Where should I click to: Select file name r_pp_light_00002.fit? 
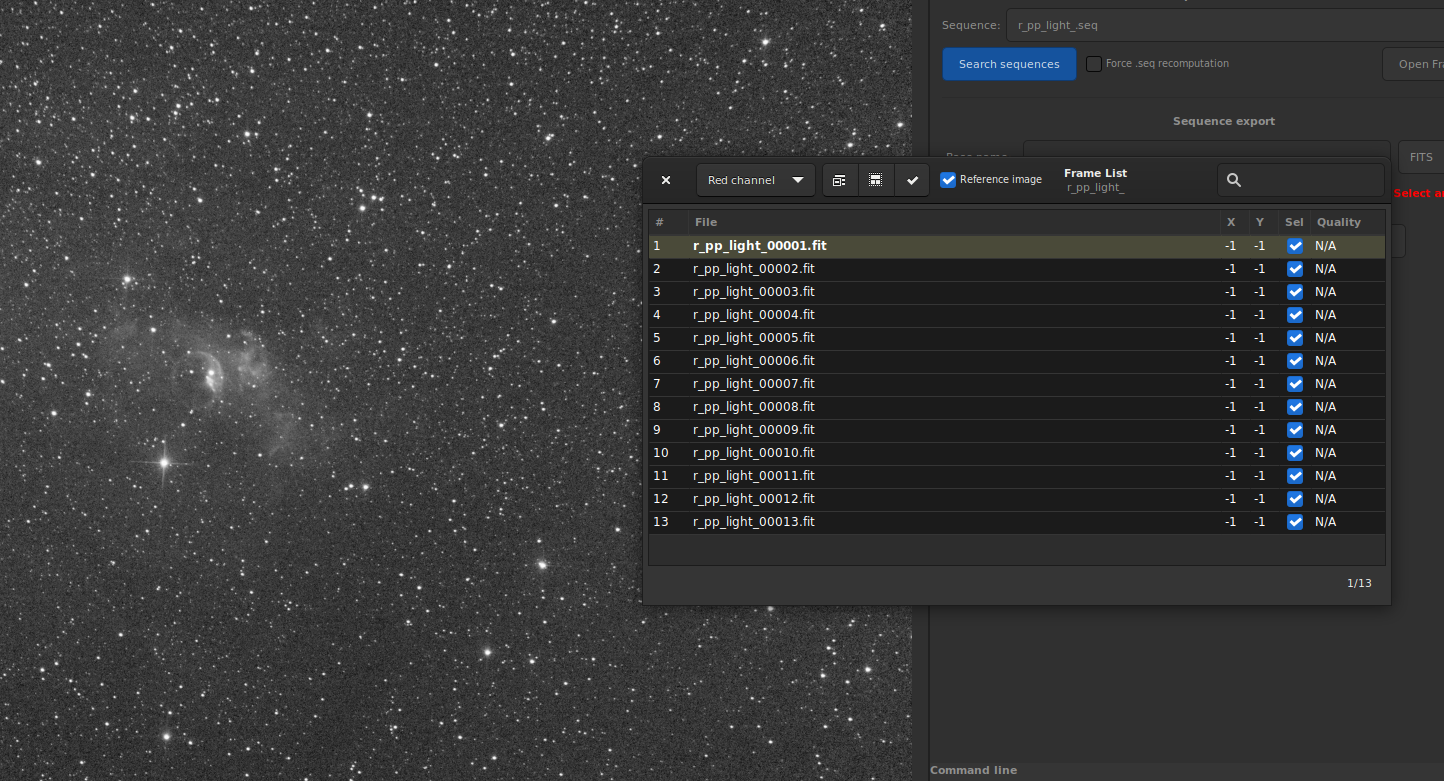(x=754, y=269)
